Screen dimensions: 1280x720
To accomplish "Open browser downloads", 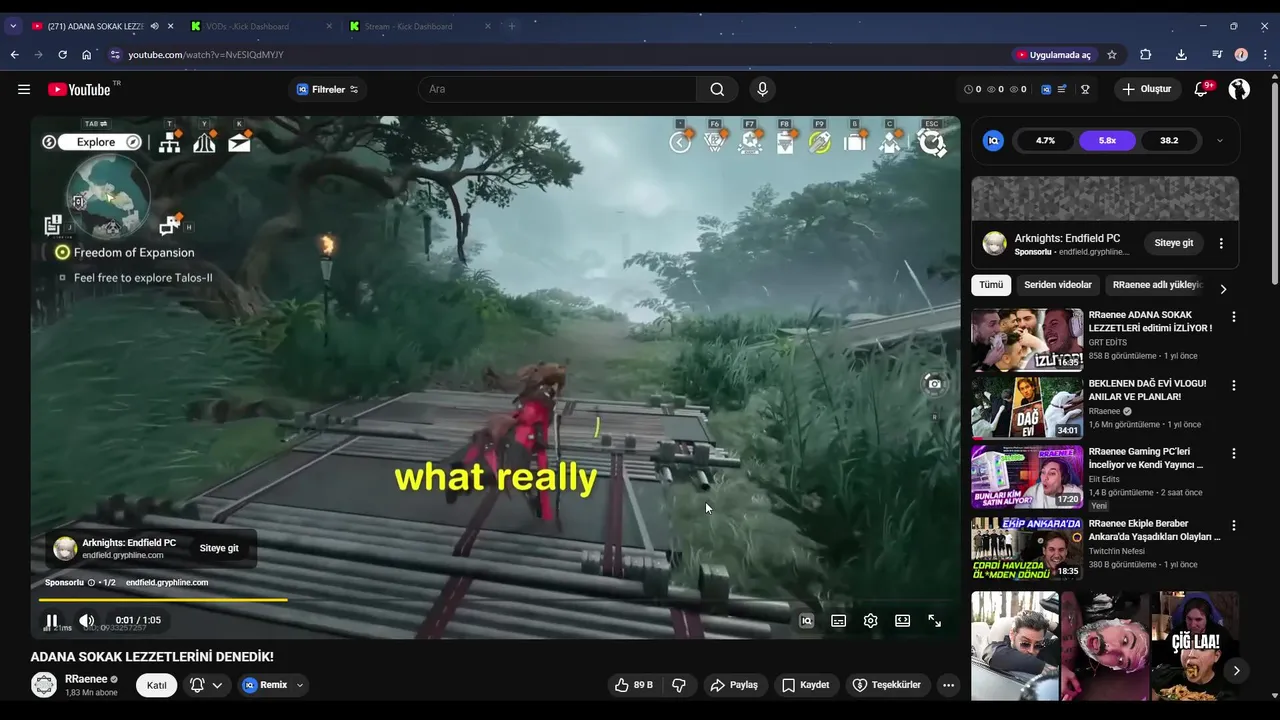I will pyautogui.click(x=1181, y=54).
